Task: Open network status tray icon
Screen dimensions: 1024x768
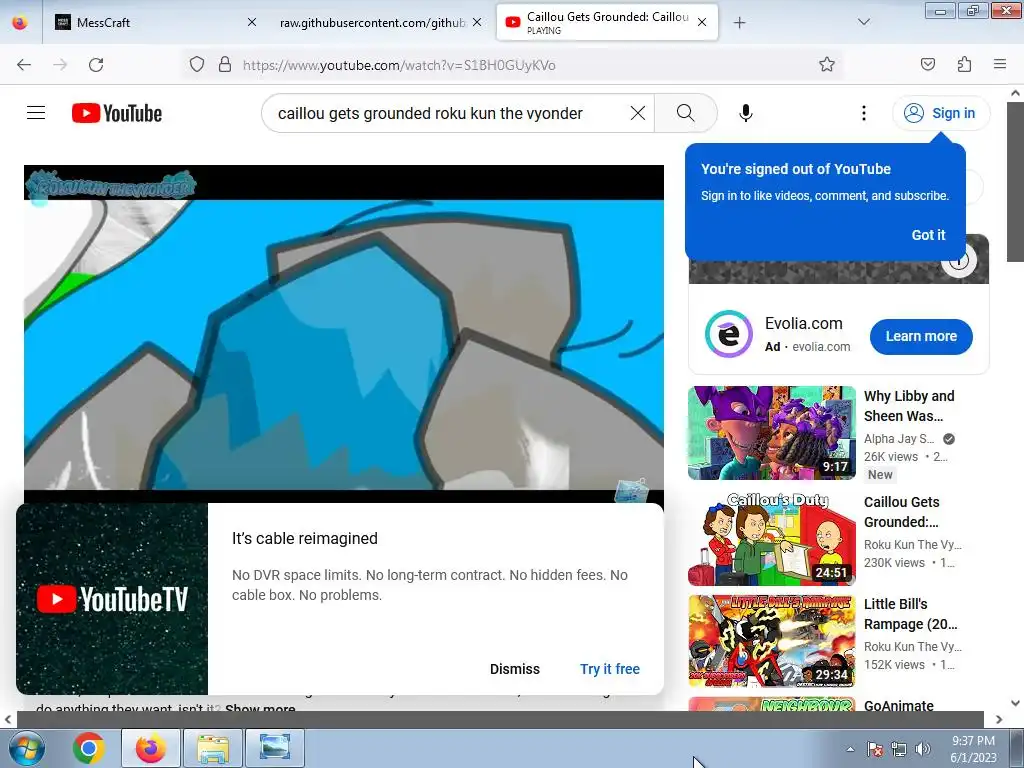Action: pyautogui.click(x=899, y=749)
